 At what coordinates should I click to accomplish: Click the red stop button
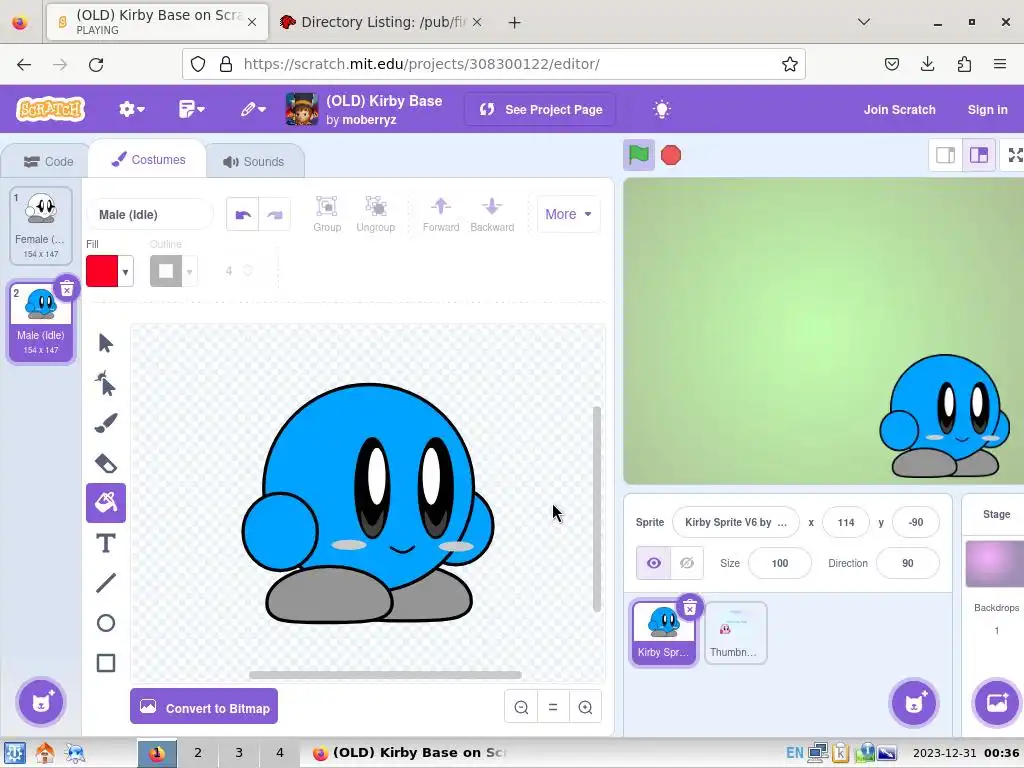[671, 155]
